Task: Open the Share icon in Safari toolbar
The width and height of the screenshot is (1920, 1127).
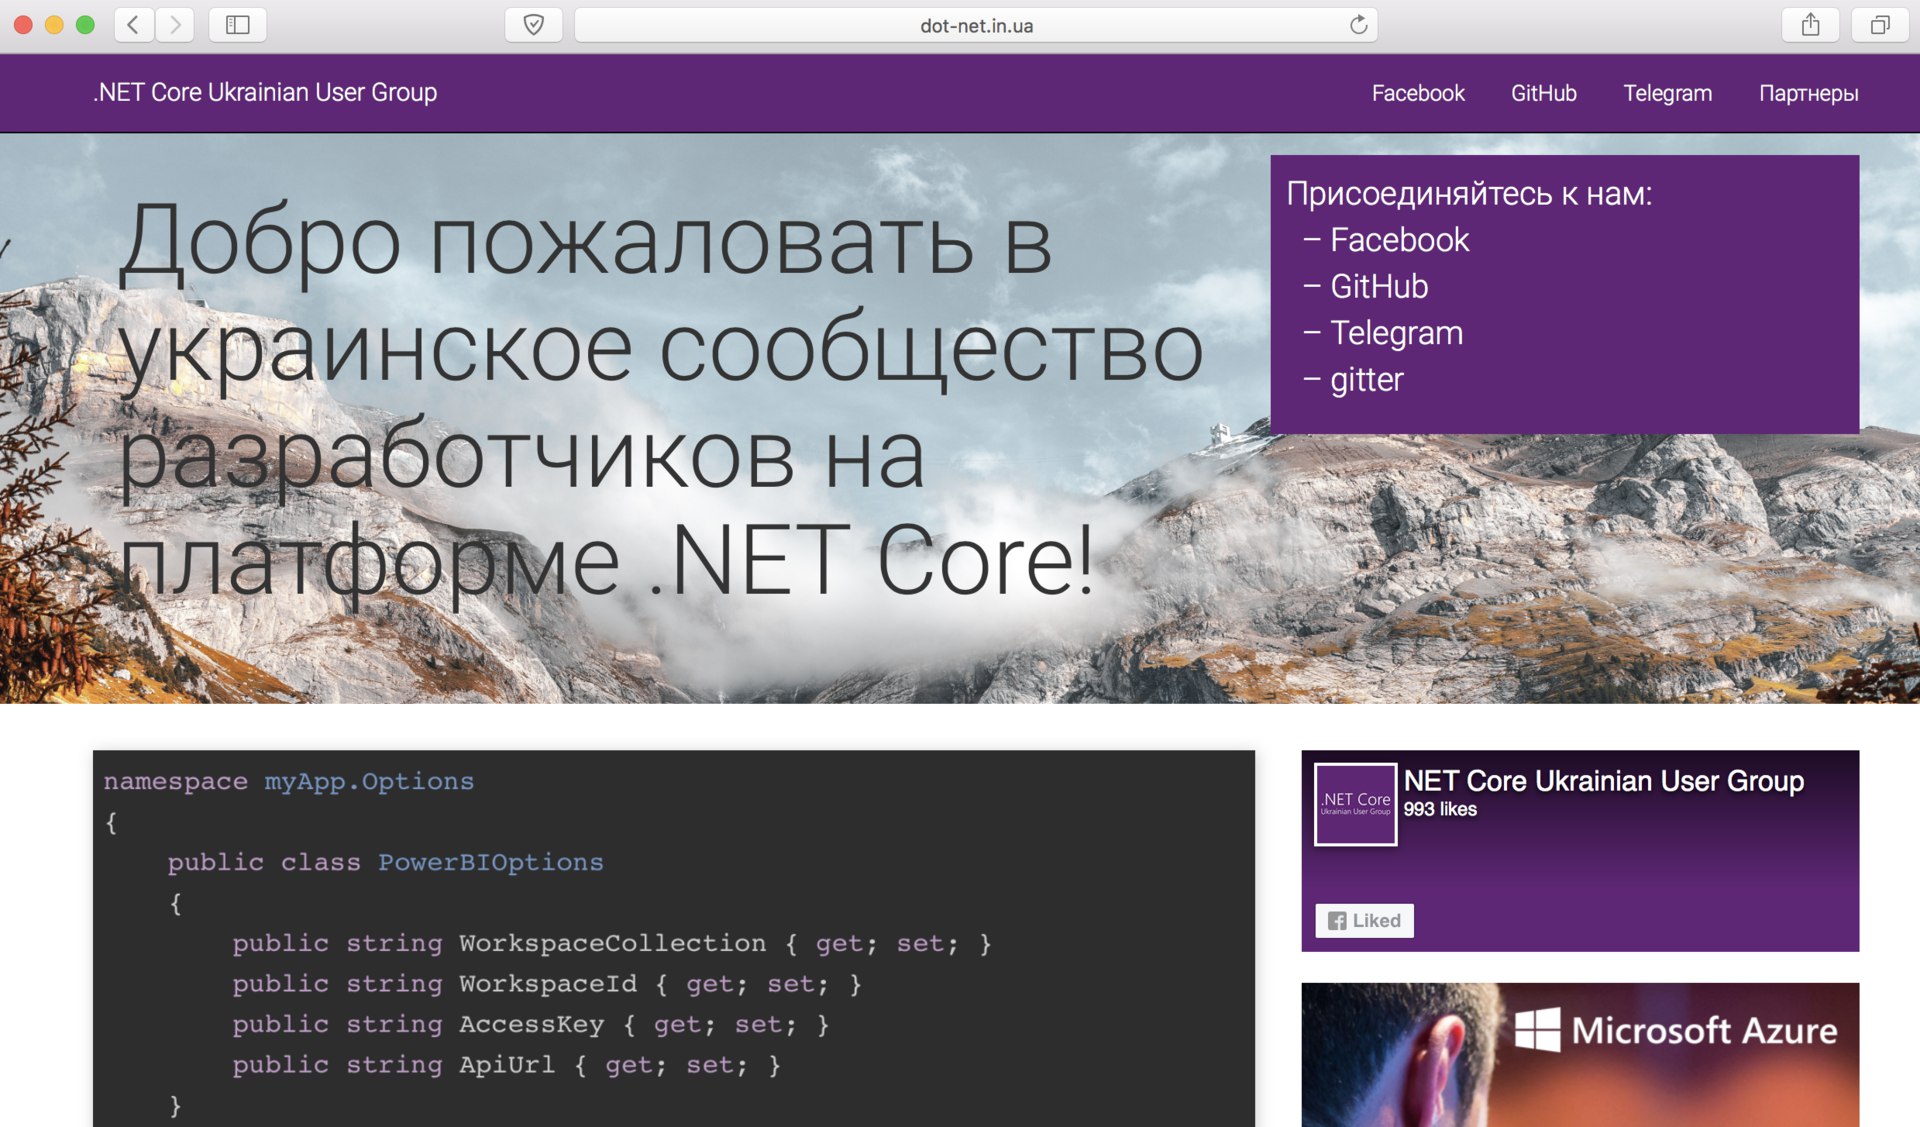Action: 1810,25
